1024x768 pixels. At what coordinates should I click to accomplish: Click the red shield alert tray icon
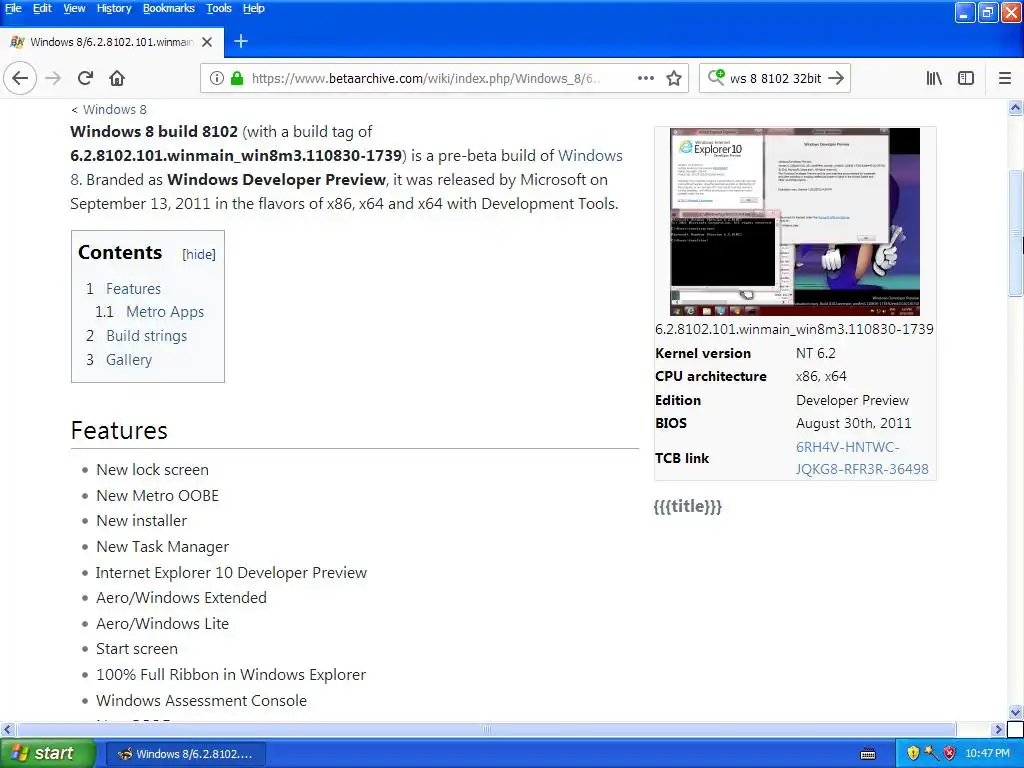[x=950, y=753]
